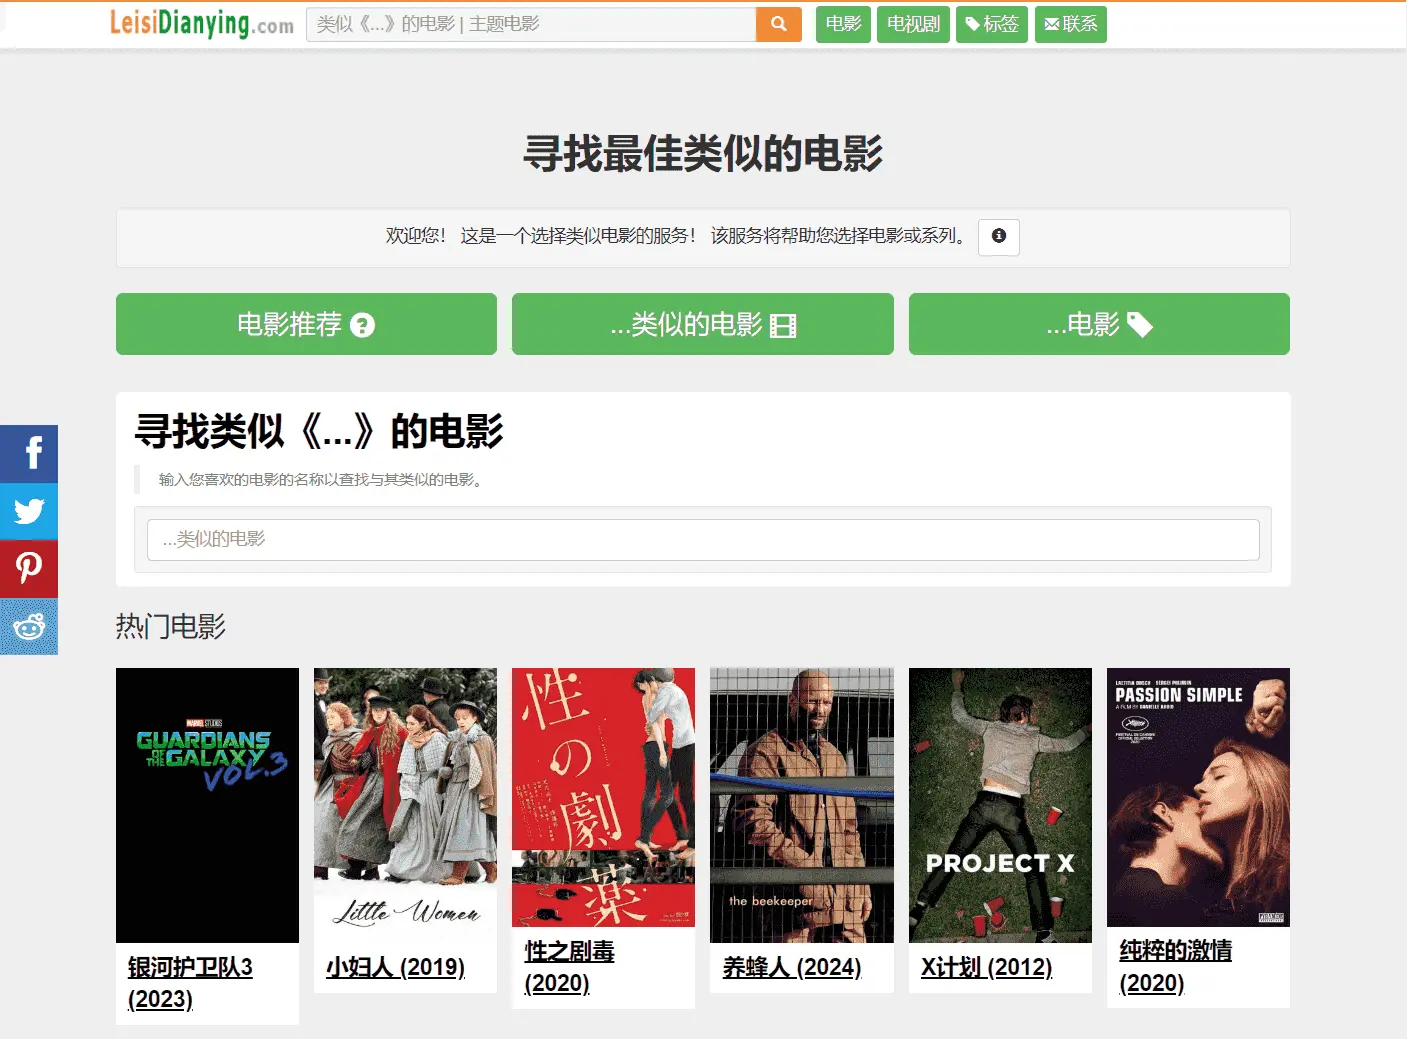1407x1039 pixels.
Task: Open the 电视剧 navigation menu
Action: [912, 24]
